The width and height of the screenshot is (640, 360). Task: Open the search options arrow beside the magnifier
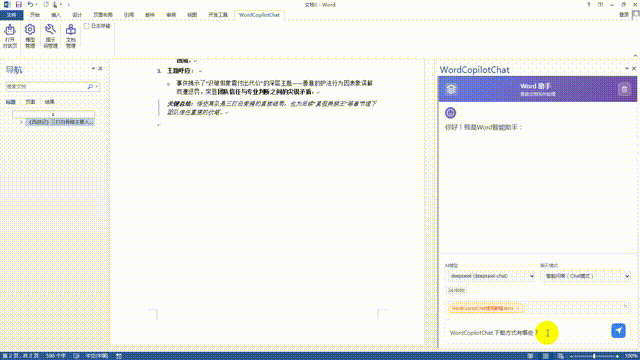tap(97, 87)
